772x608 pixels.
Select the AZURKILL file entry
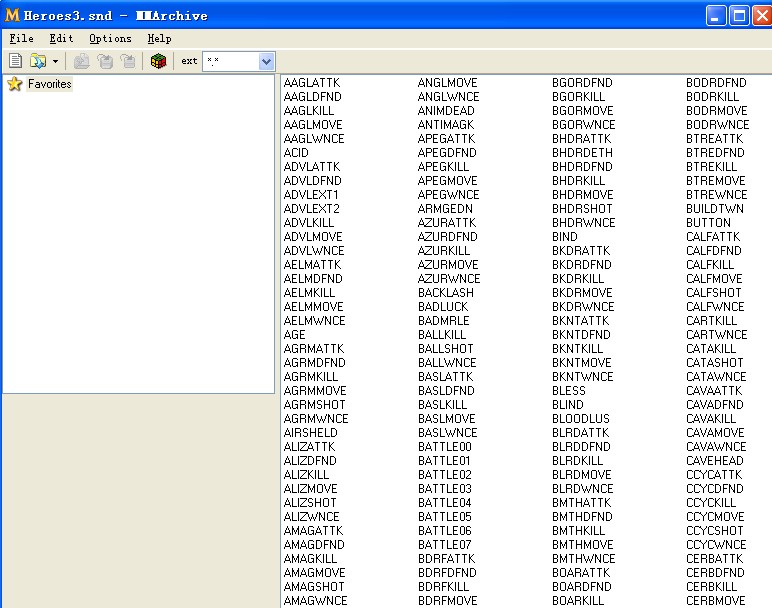[444, 251]
